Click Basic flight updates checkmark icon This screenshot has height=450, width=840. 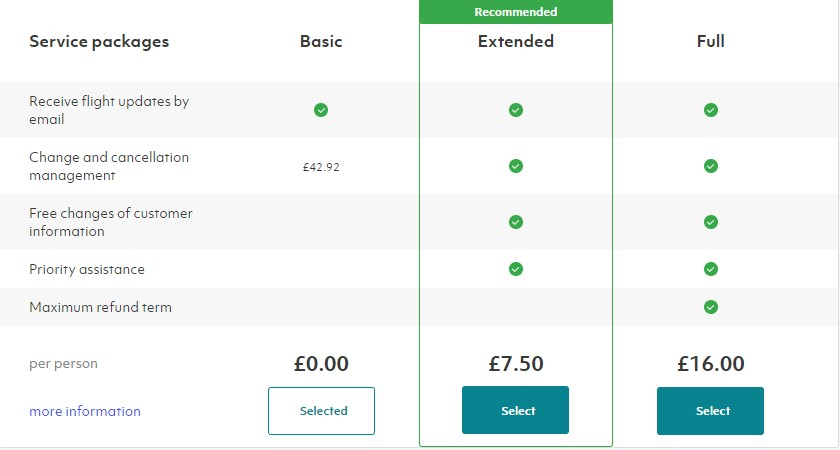(x=321, y=110)
